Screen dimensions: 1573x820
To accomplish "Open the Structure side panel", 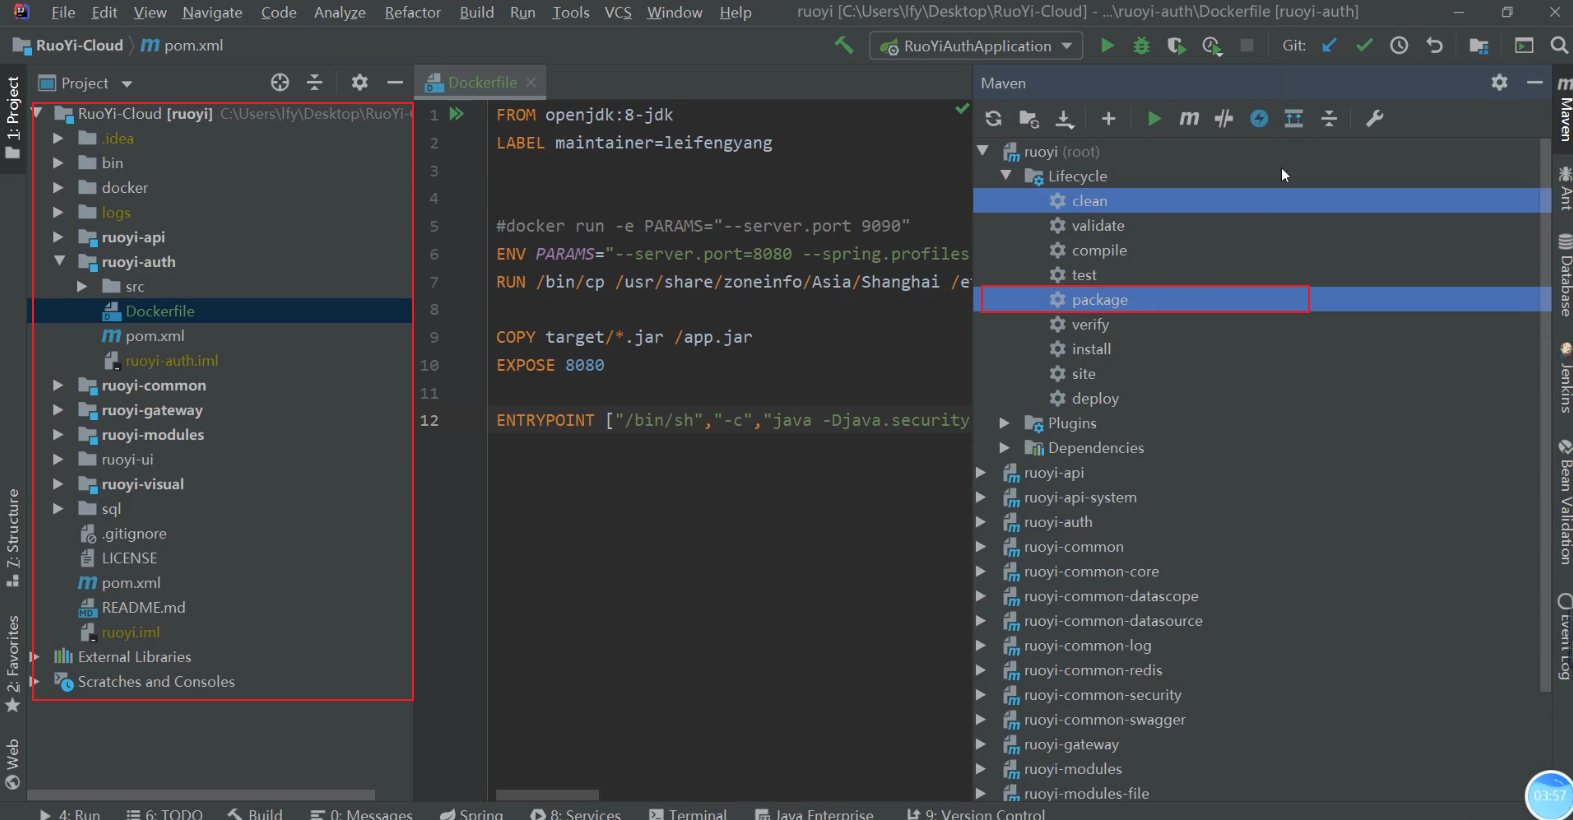I will point(13,537).
